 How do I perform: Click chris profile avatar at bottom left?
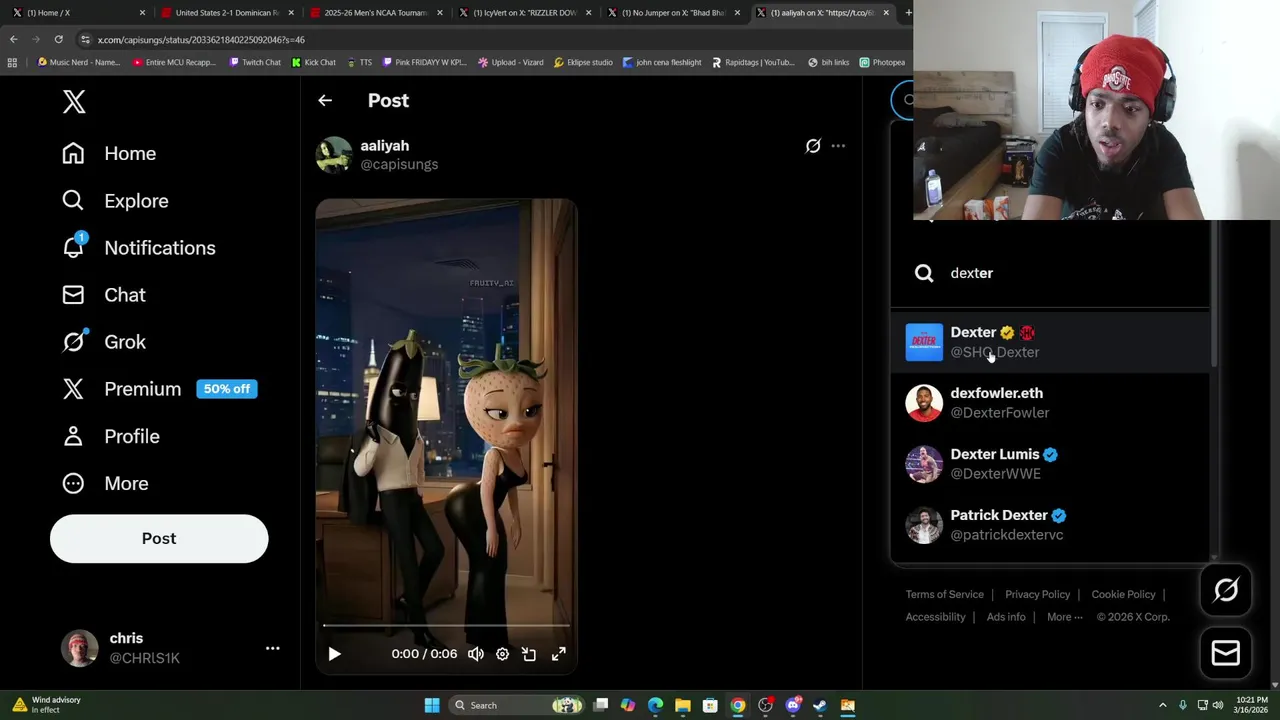[79, 648]
